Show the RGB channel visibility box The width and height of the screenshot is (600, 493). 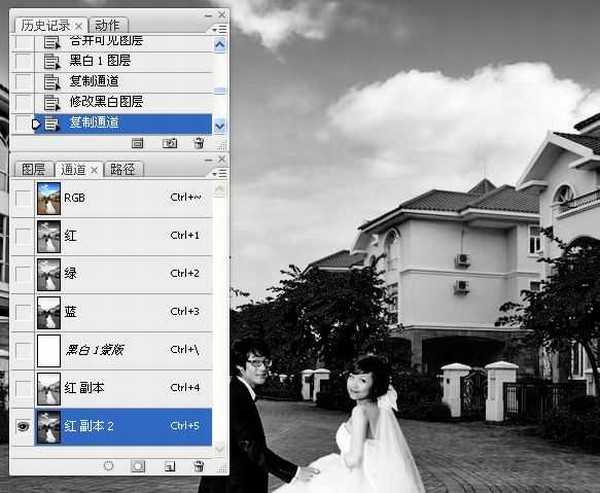coord(22,198)
